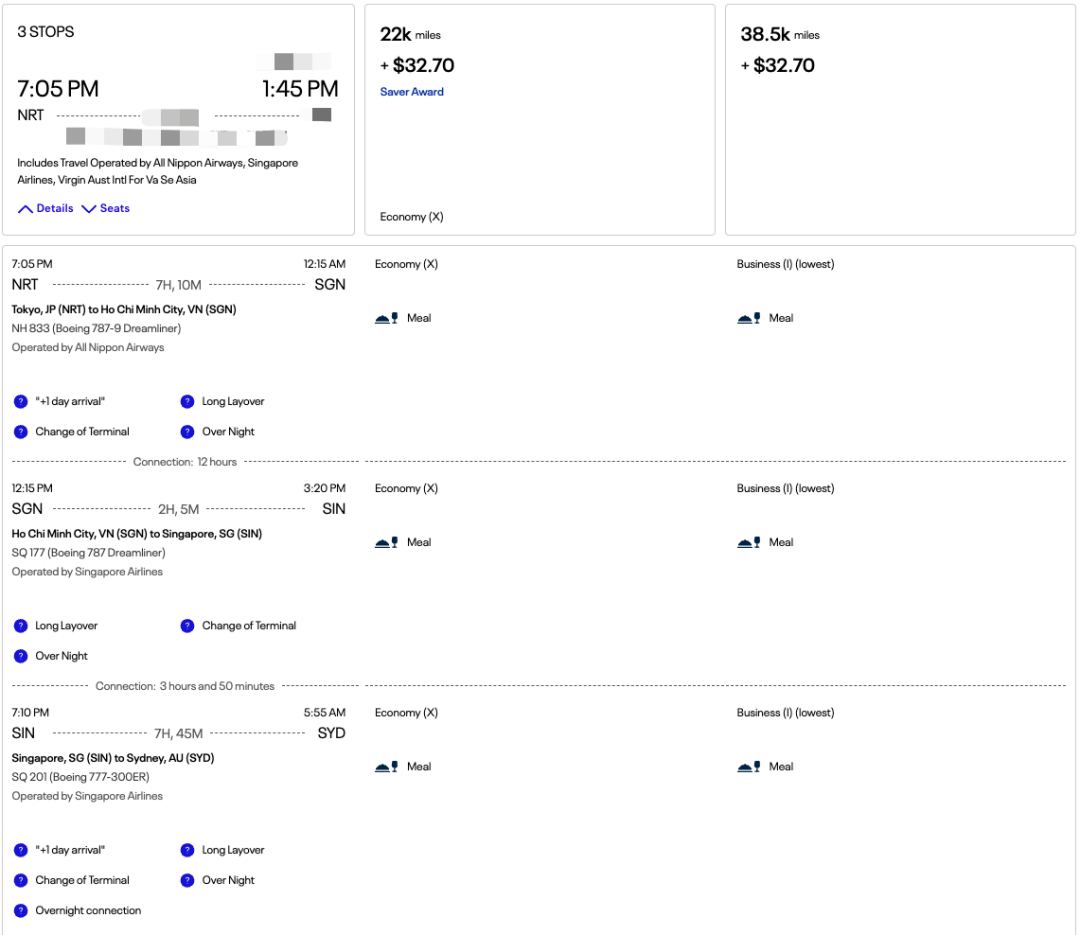Click help icon beside Overnight connection

20,911
